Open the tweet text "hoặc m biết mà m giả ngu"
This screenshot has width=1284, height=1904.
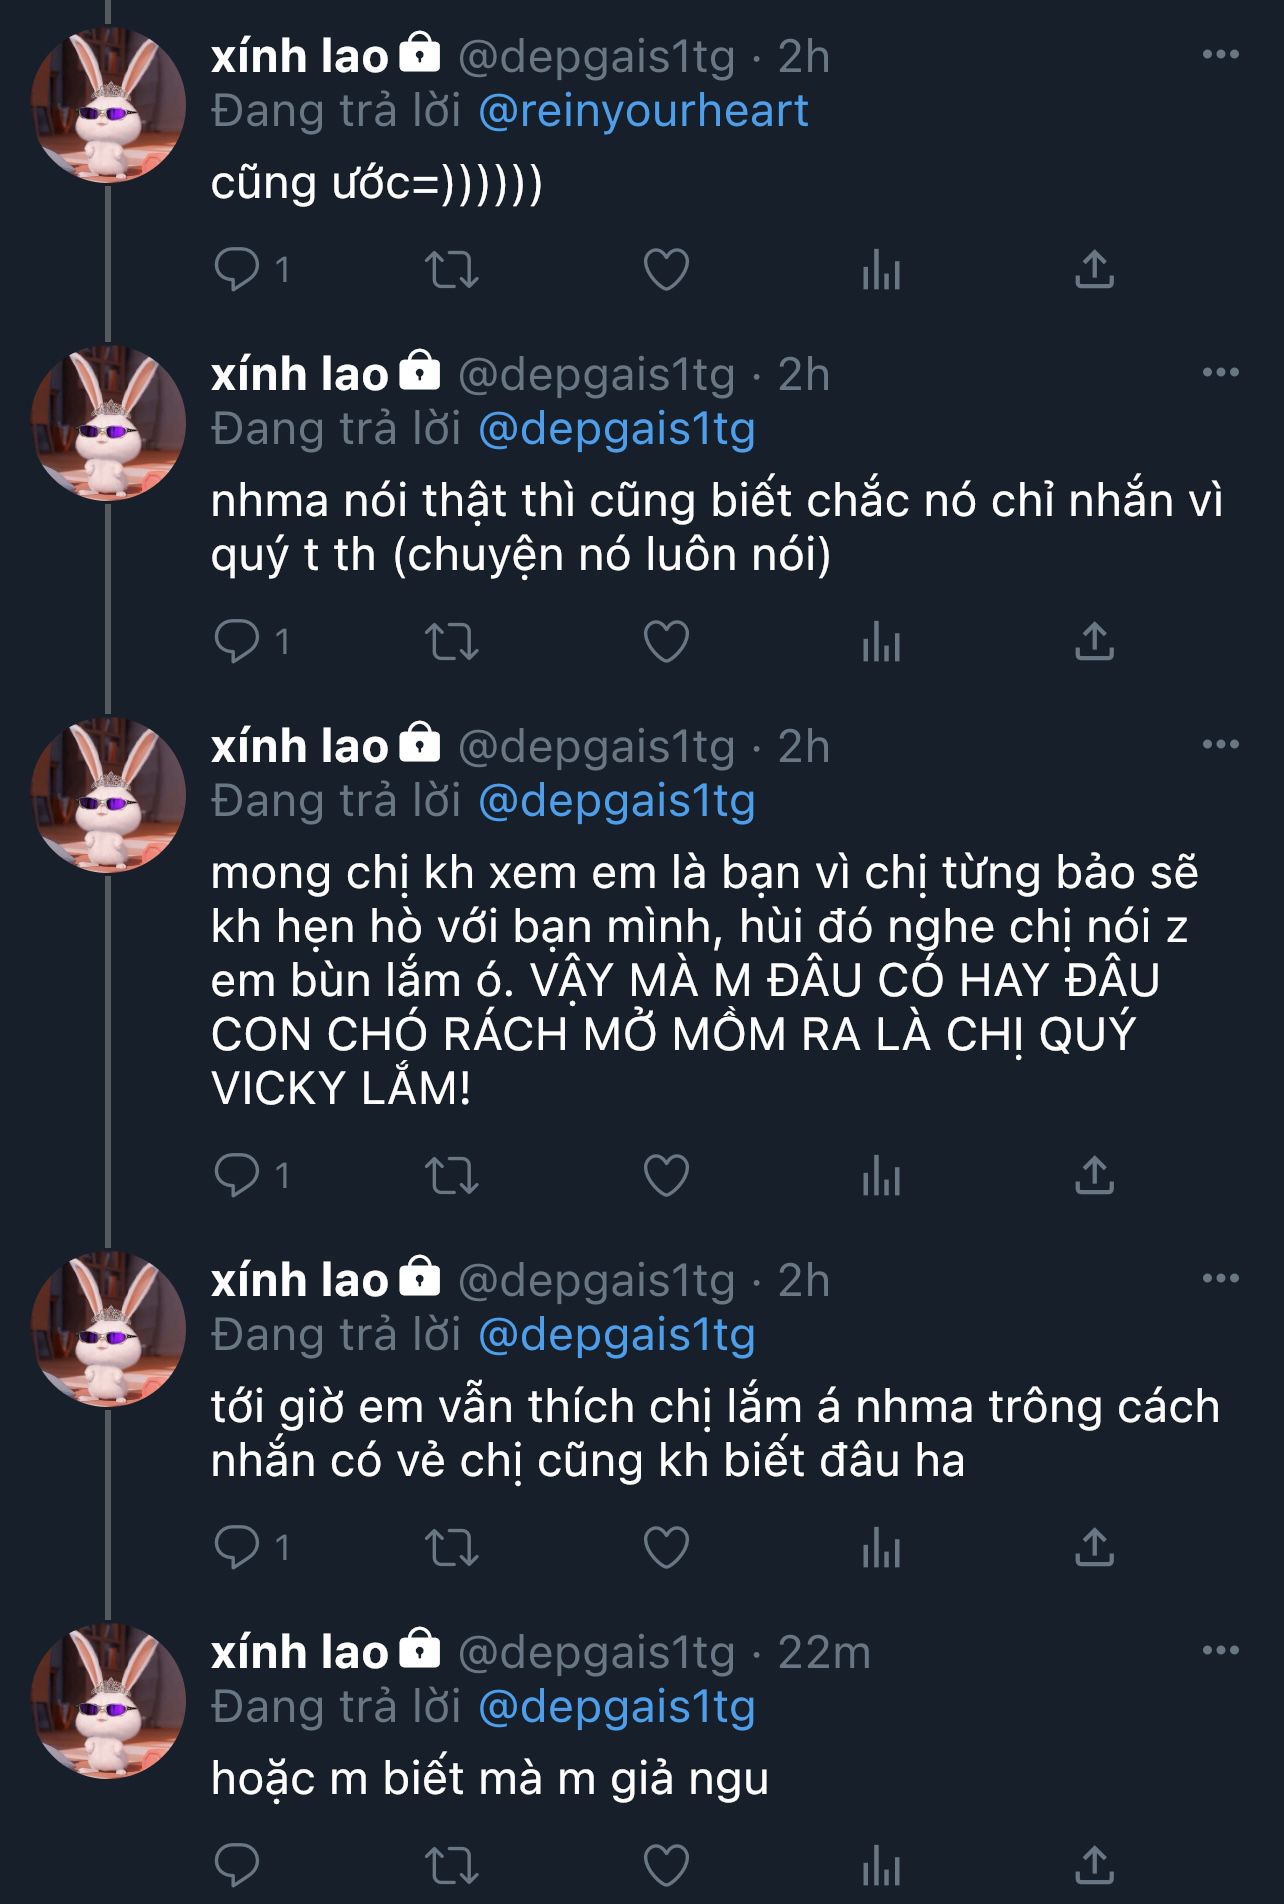(490, 1779)
